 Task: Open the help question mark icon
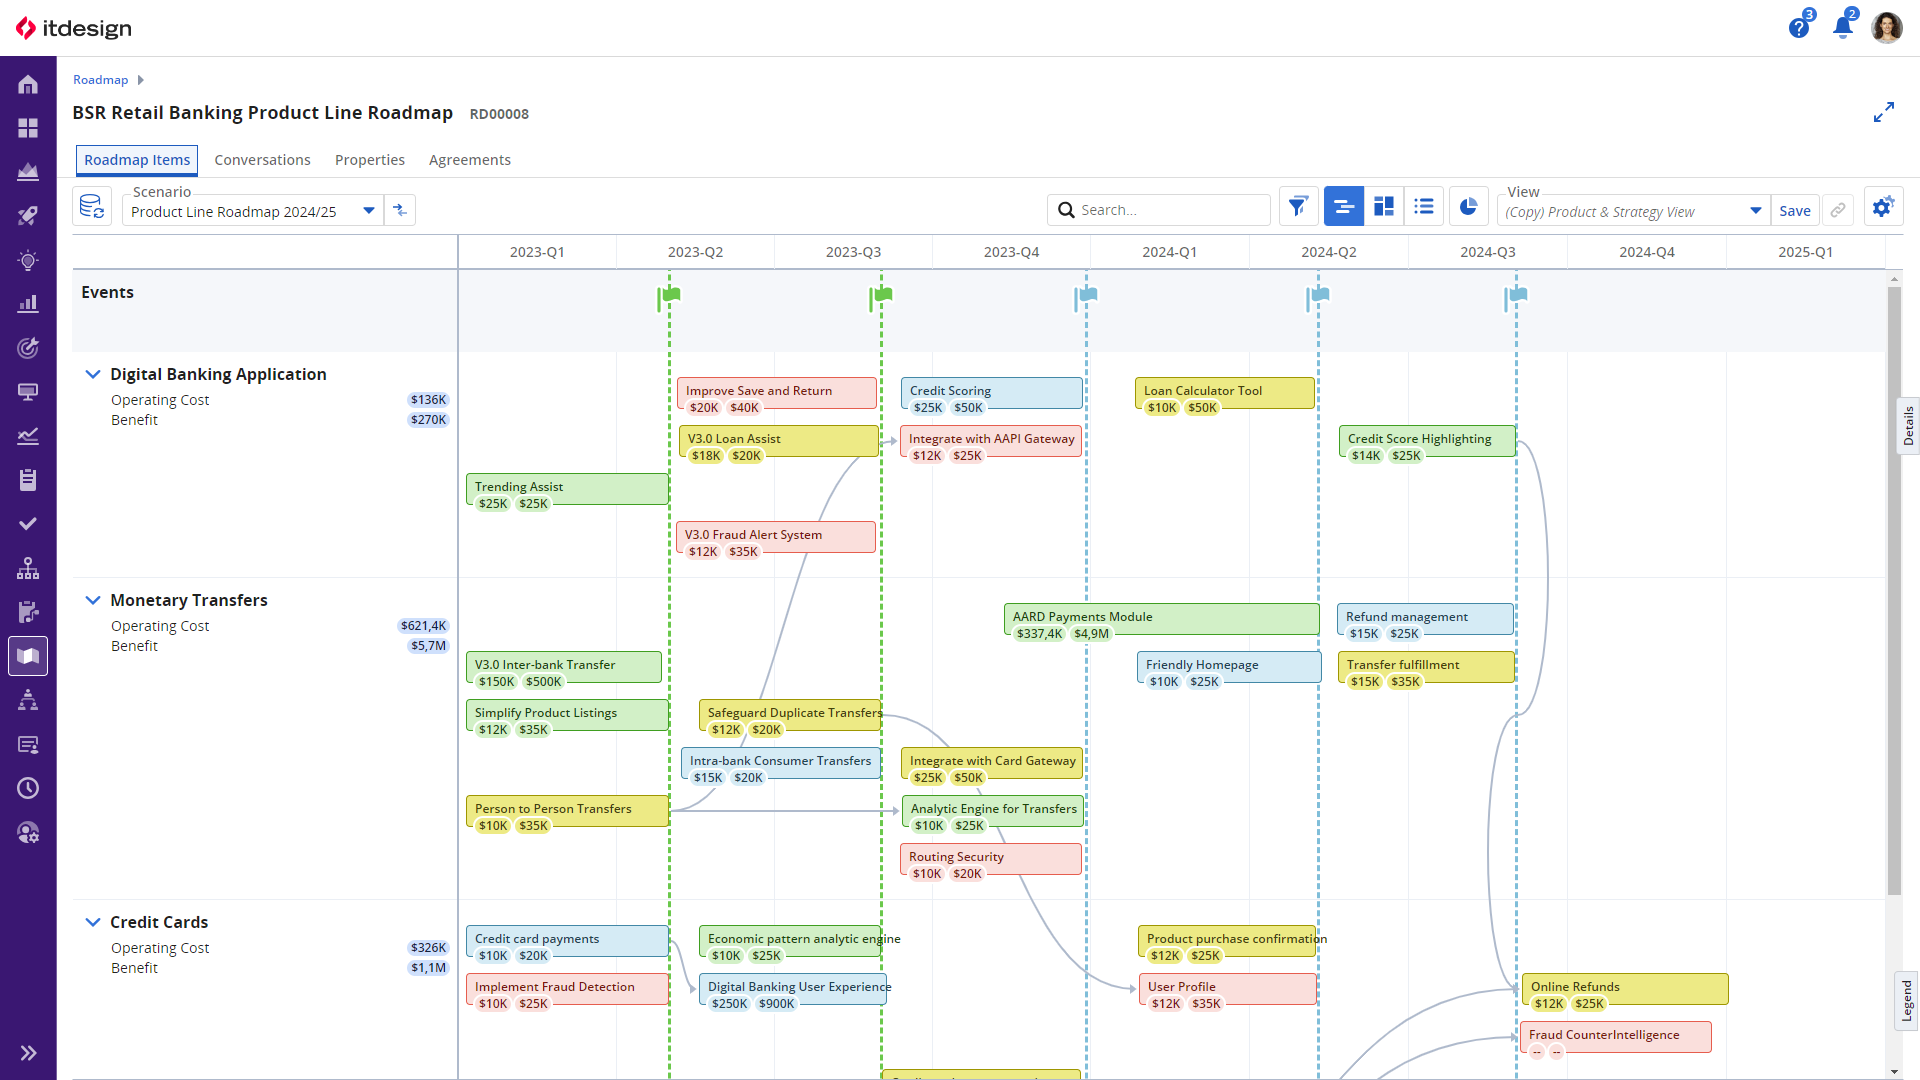pyautogui.click(x=1799, y=28)
